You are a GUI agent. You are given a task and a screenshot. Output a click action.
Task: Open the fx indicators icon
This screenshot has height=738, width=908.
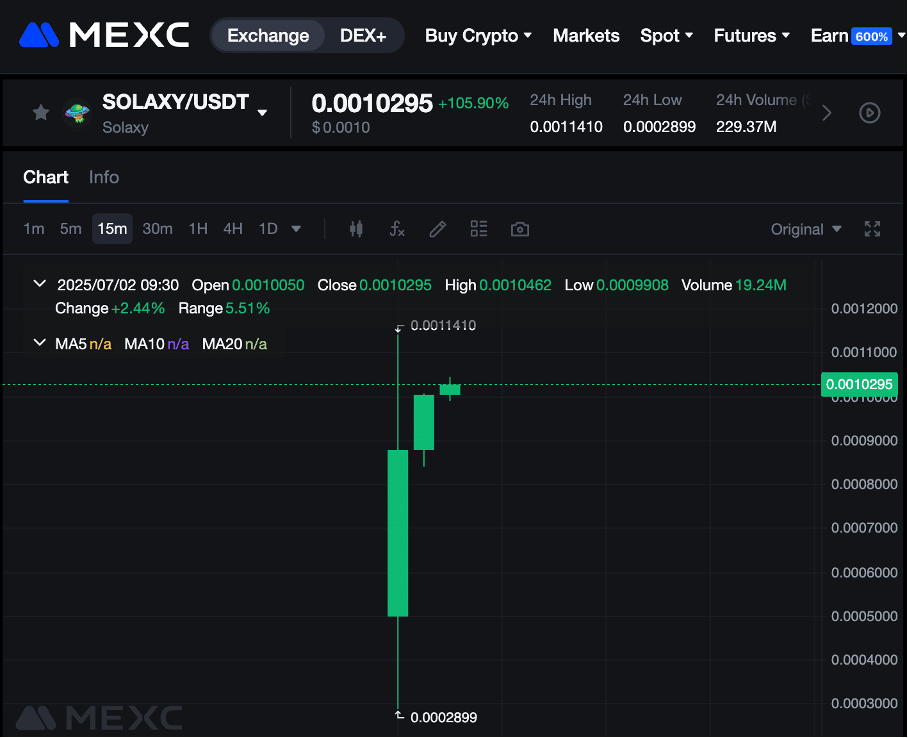397,229
